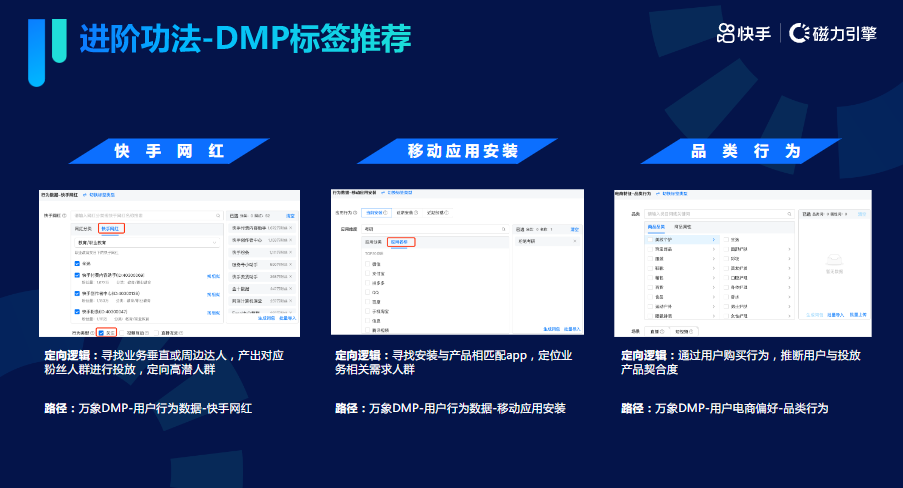Choose the 近期安装 behavior option
903x488 pixels.
(x=407, y=213)
